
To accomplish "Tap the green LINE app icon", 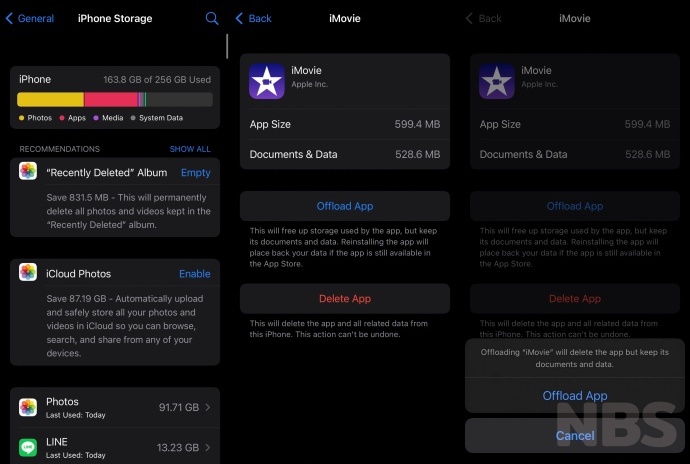I will pos(28,448).
